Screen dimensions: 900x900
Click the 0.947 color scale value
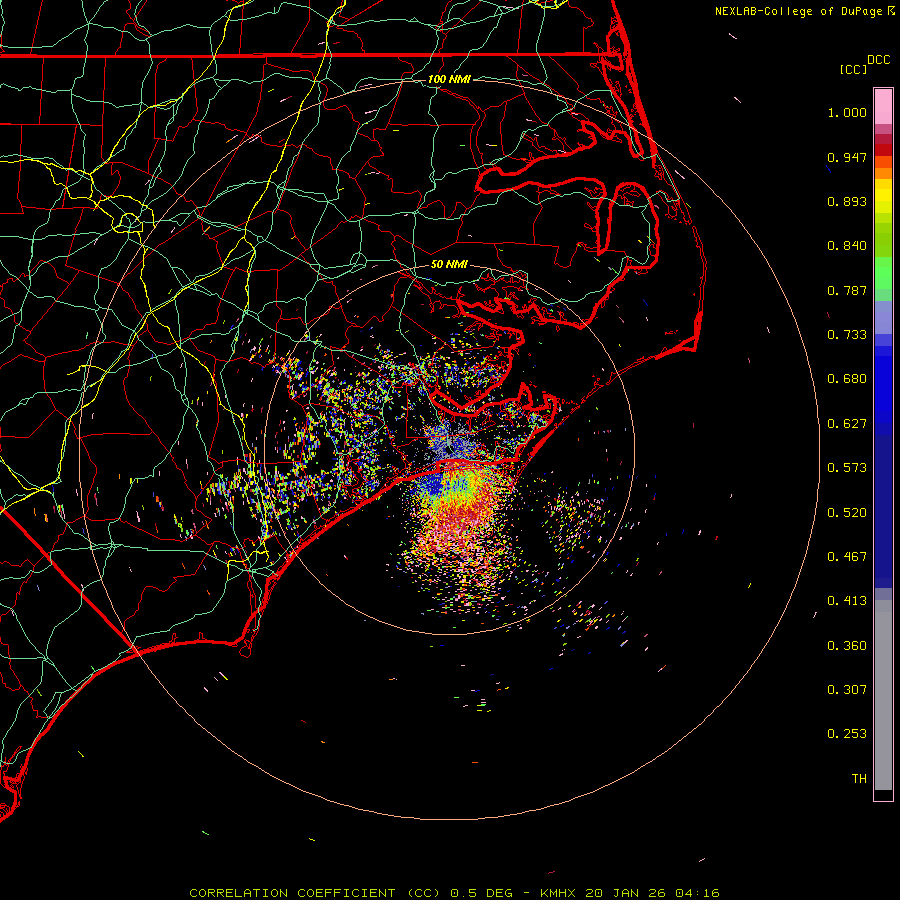pos(847,157)
